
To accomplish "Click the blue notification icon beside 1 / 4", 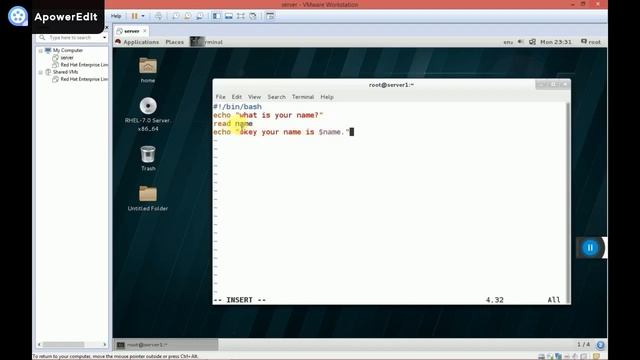I will pyautogui.click(x=600, y=345).
